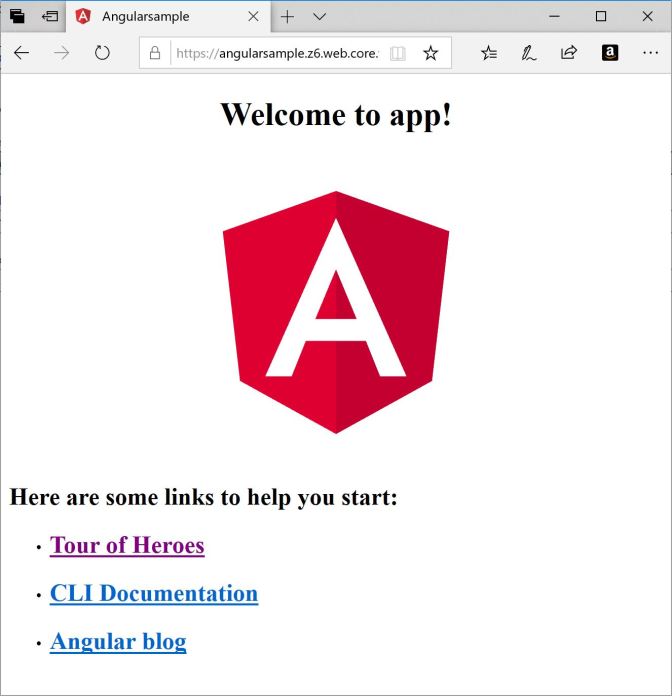Open the Tour of Heroes link
The image size is (672, 696).
[127, 545]
